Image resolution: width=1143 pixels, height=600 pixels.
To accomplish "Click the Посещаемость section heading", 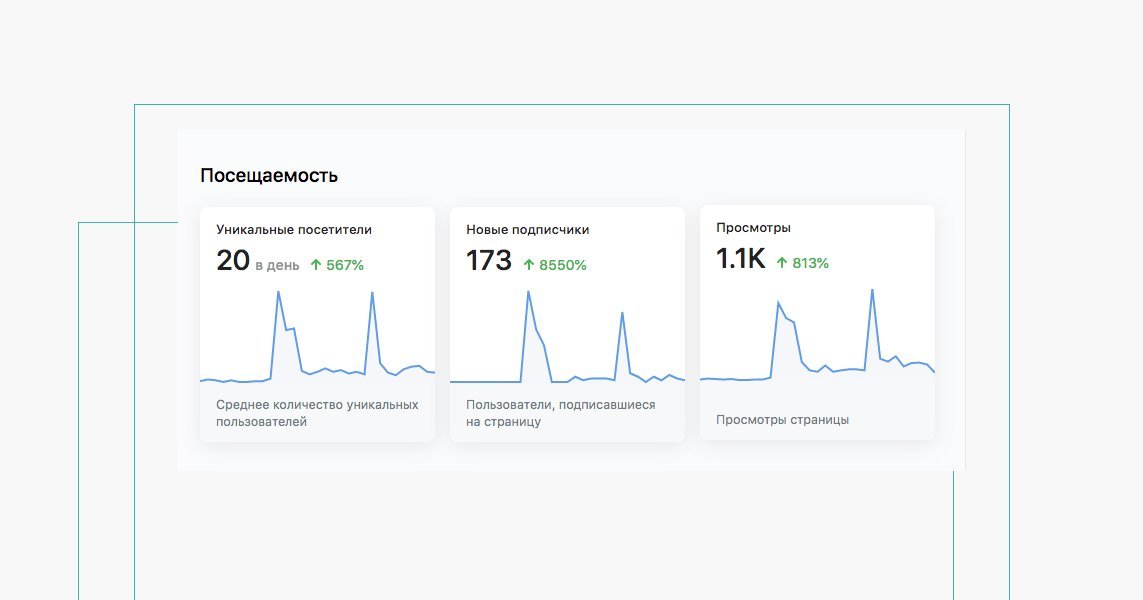I will tap(269, 176).
